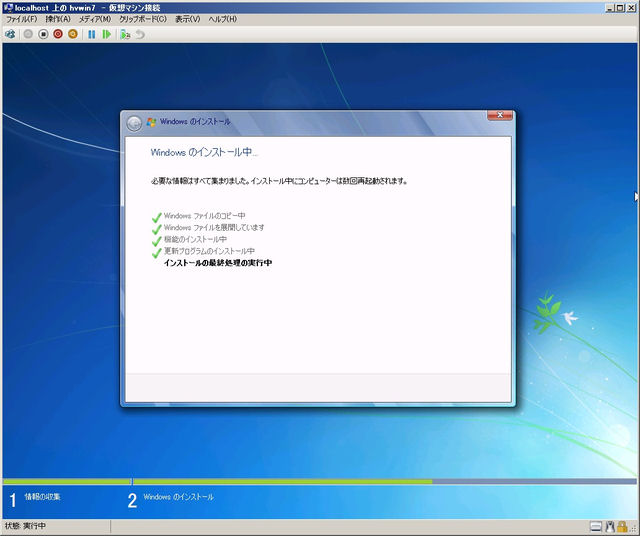Click '更新プログラムのインストール中' step
640x536 pixels.
(209, 251)
